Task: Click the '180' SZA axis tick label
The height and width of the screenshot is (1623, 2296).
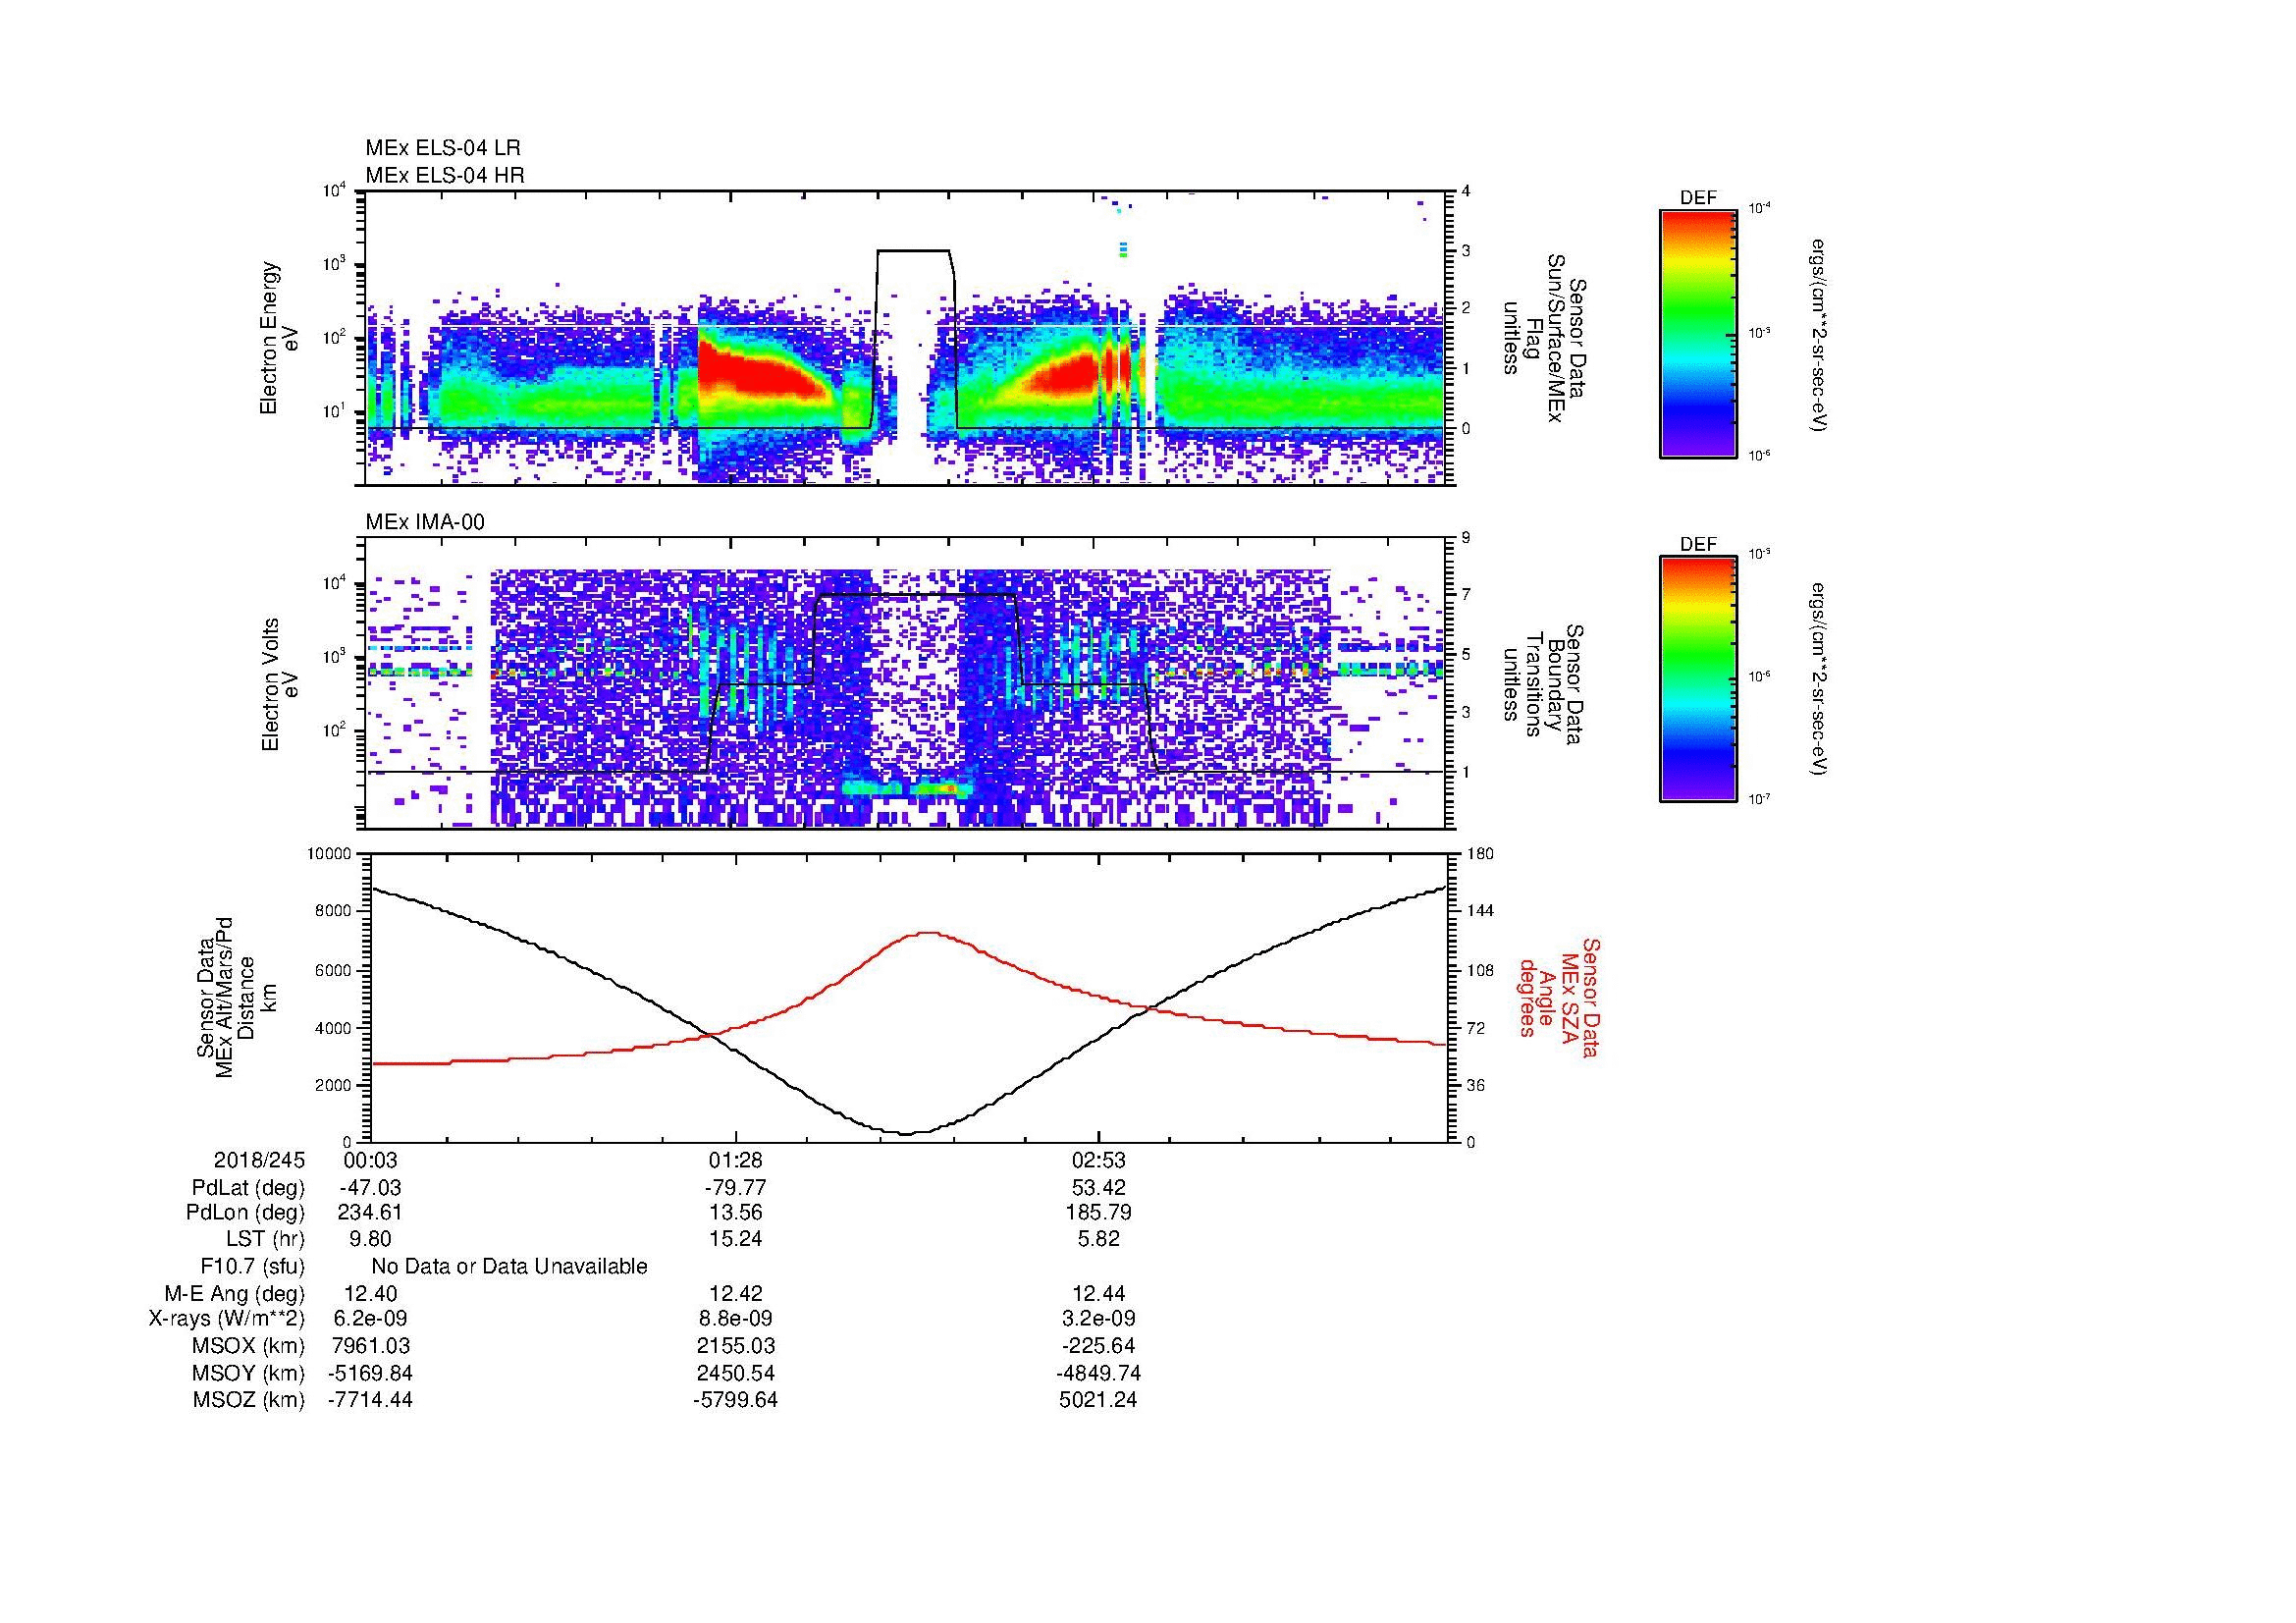Action: coord(1482,854)
